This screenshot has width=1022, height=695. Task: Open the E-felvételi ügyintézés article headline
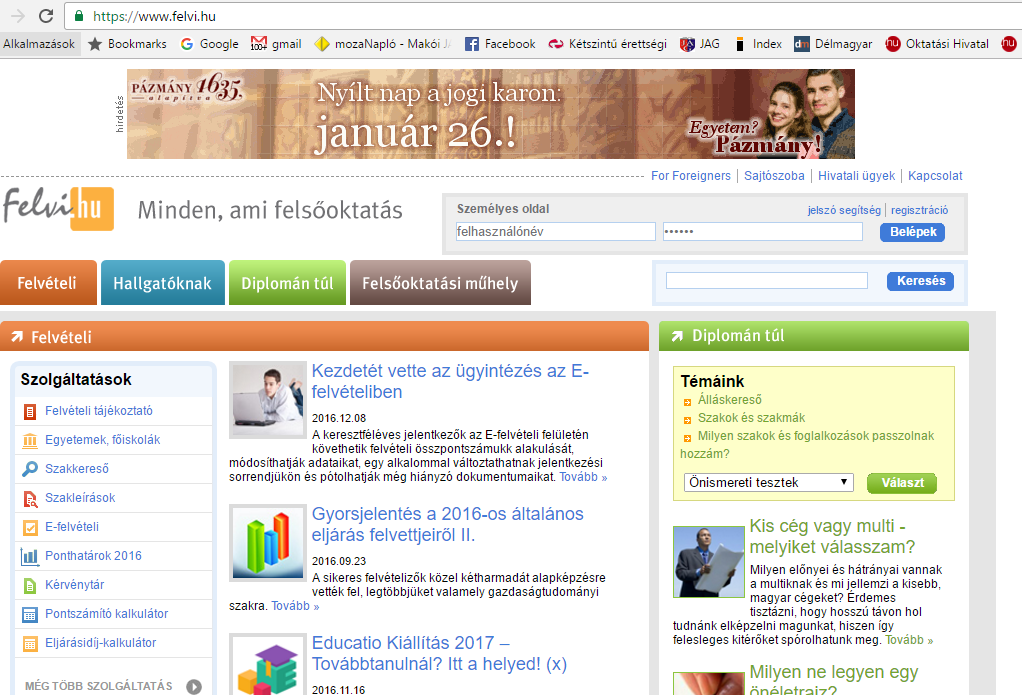click(x=450, y=381)
